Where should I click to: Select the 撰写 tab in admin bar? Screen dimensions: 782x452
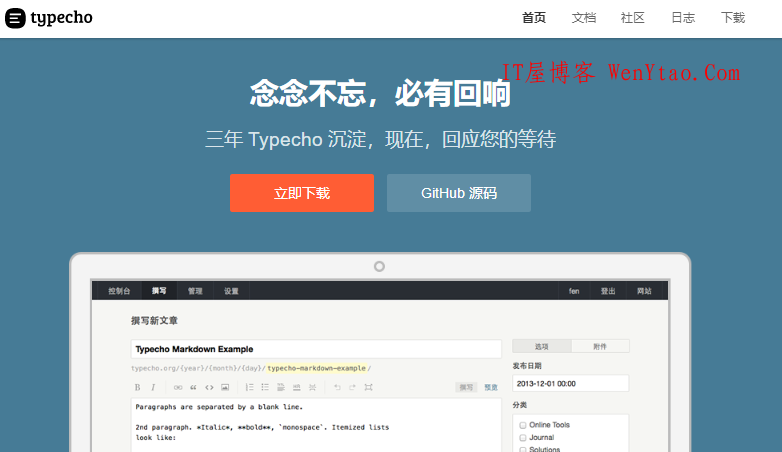159,291
